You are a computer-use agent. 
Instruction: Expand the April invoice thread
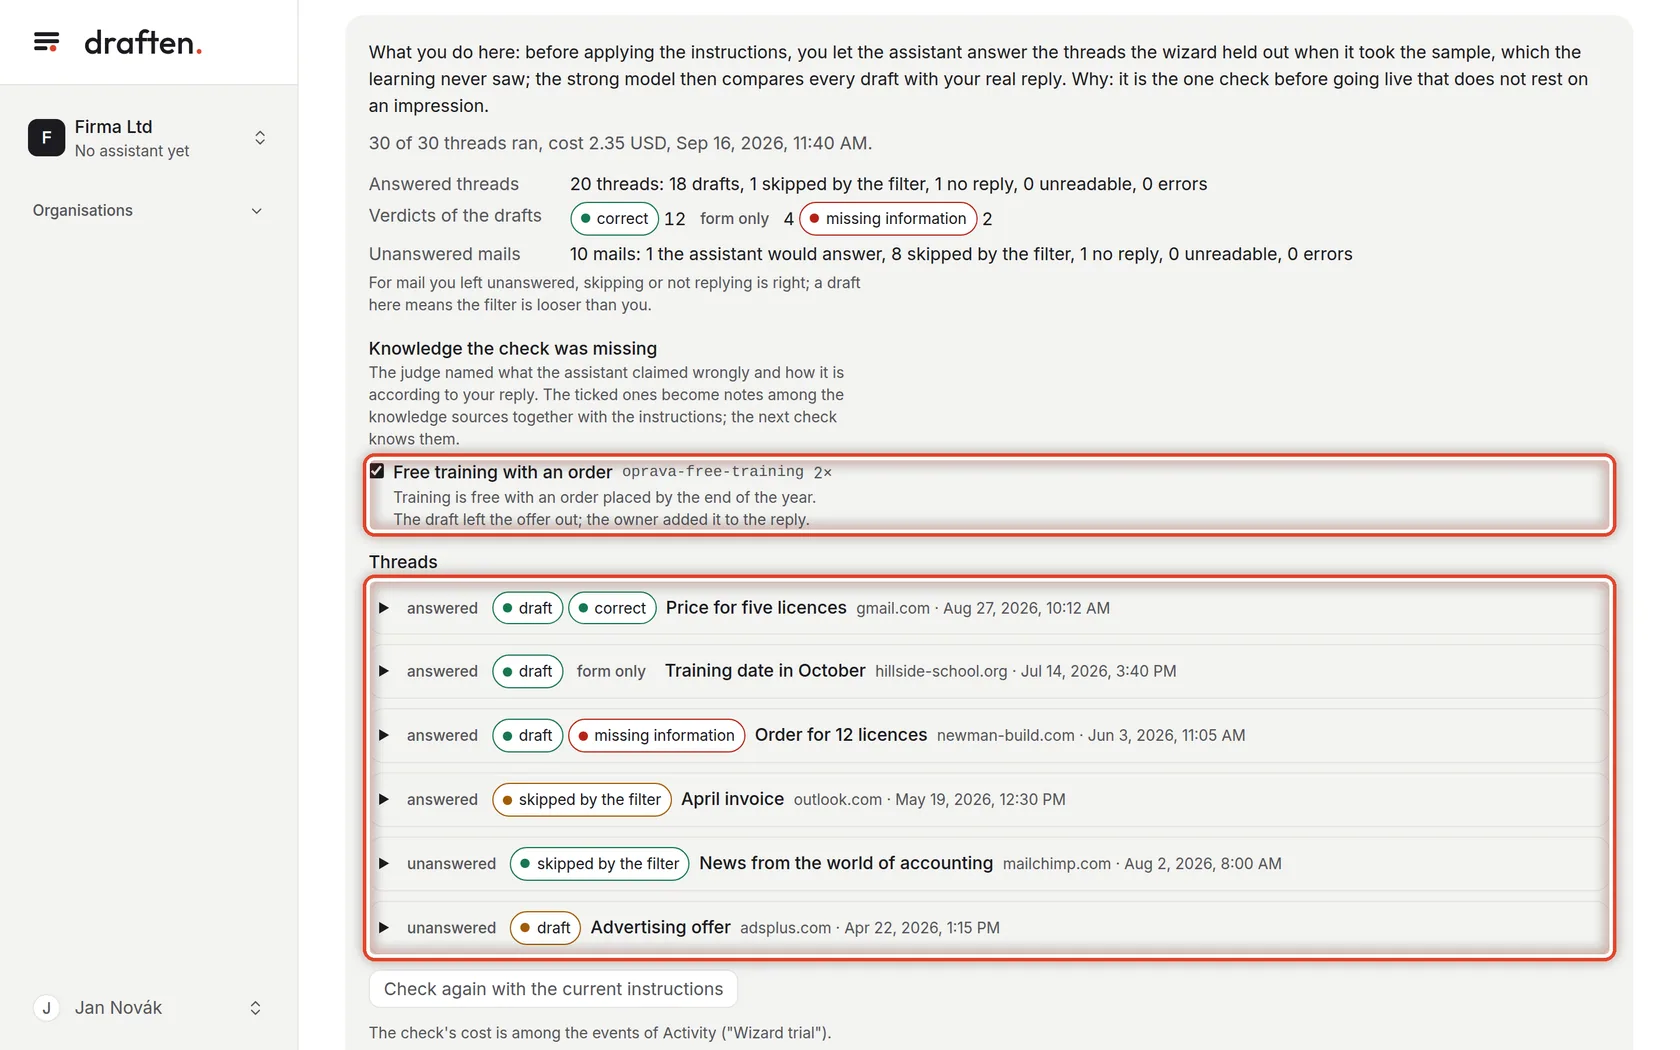384,799
